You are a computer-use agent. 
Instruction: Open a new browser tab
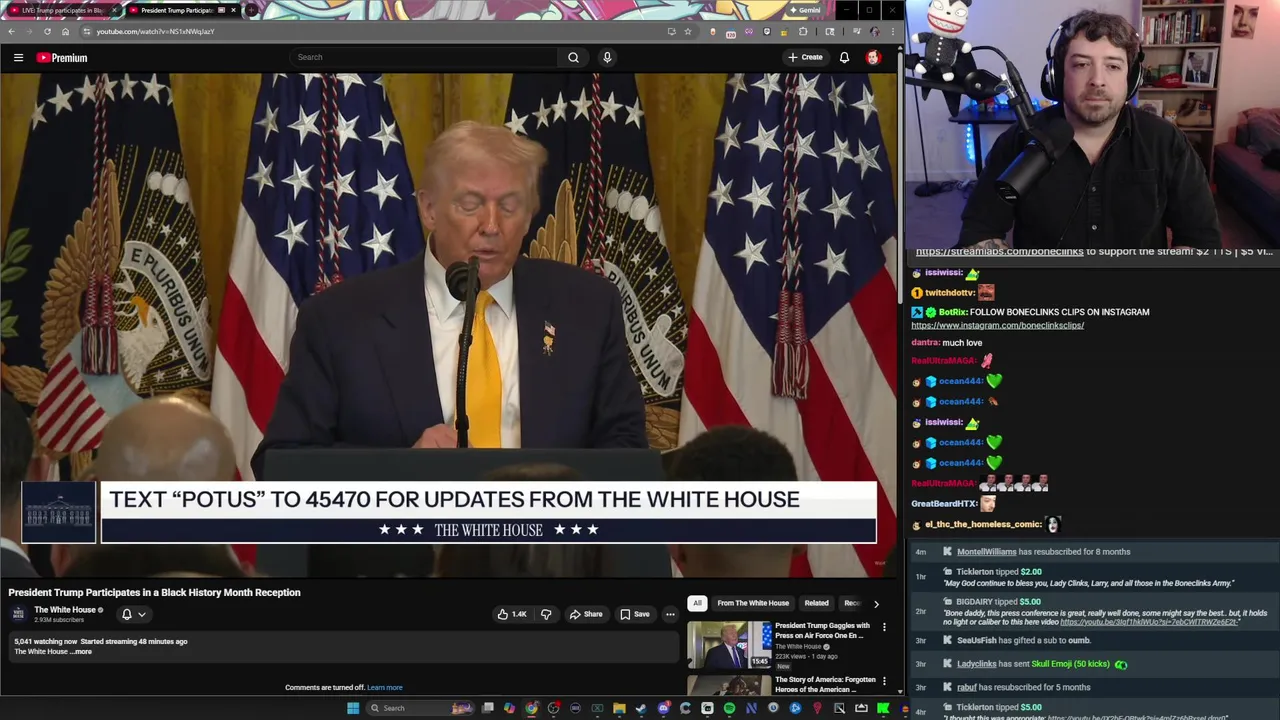click(x=251, y=10)
